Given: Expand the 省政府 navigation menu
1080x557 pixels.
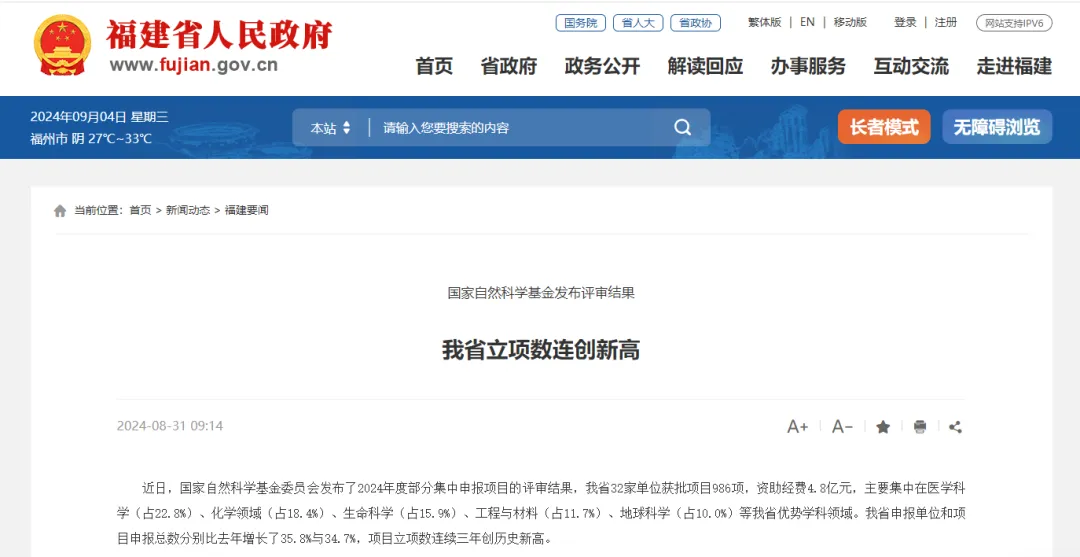Looking at the screenshot, I should [x=508, y=66].
